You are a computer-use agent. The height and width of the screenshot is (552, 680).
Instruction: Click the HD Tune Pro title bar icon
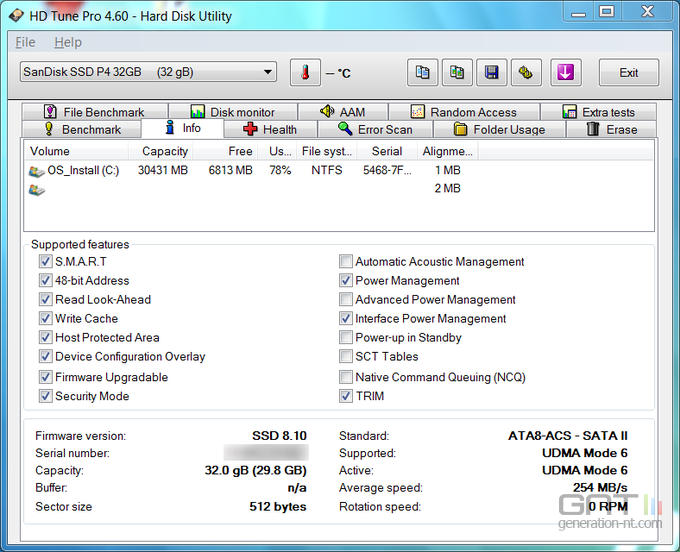(x=16, y=16)
